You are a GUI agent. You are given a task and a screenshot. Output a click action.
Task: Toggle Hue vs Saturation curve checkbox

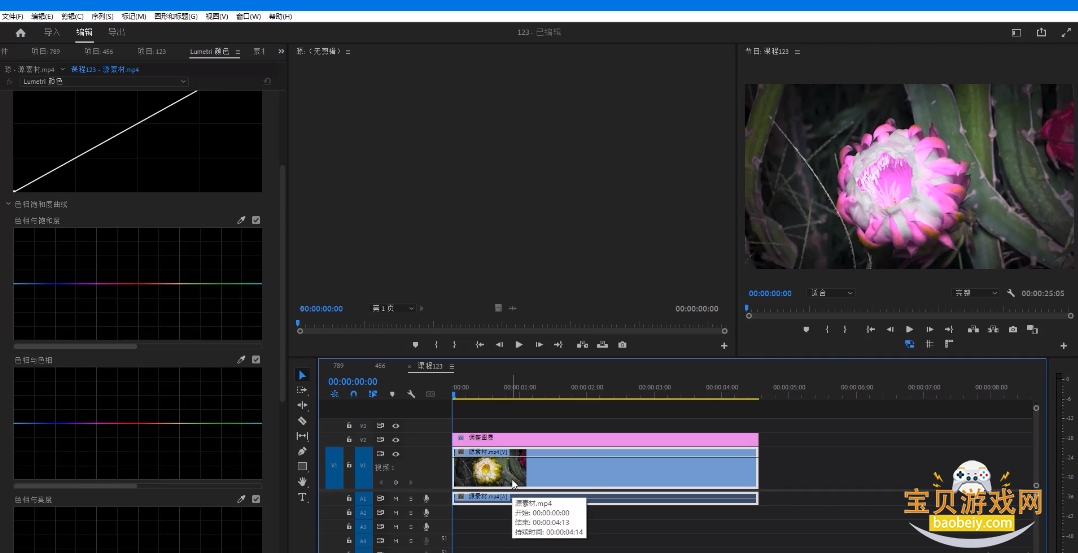256,220
